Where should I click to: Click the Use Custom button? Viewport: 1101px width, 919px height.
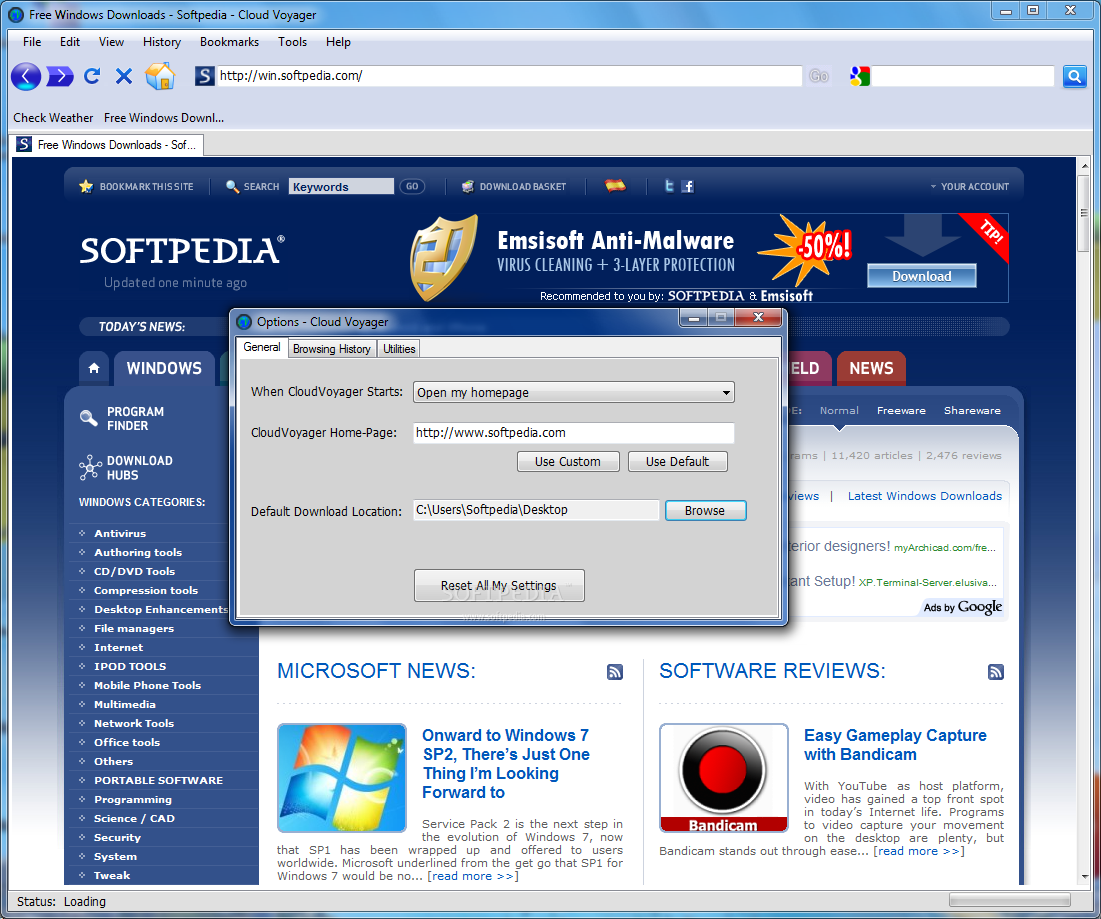pos(567,461)
